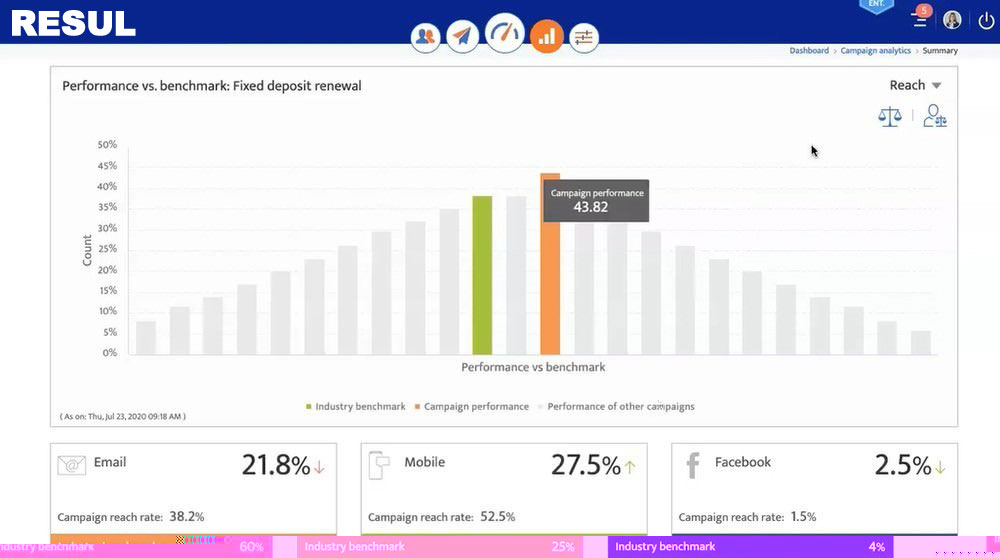Click the power logout icon
This screenshot has width=1000, height=558.
click(986, 21)
